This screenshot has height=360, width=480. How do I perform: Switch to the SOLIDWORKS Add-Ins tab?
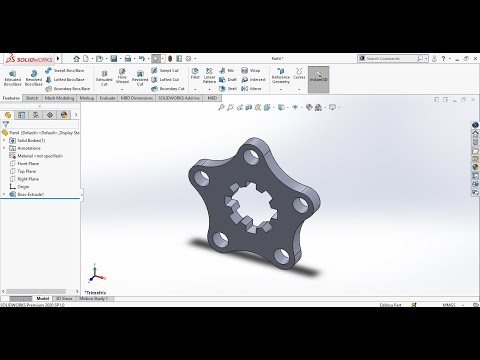click(179, 98)
